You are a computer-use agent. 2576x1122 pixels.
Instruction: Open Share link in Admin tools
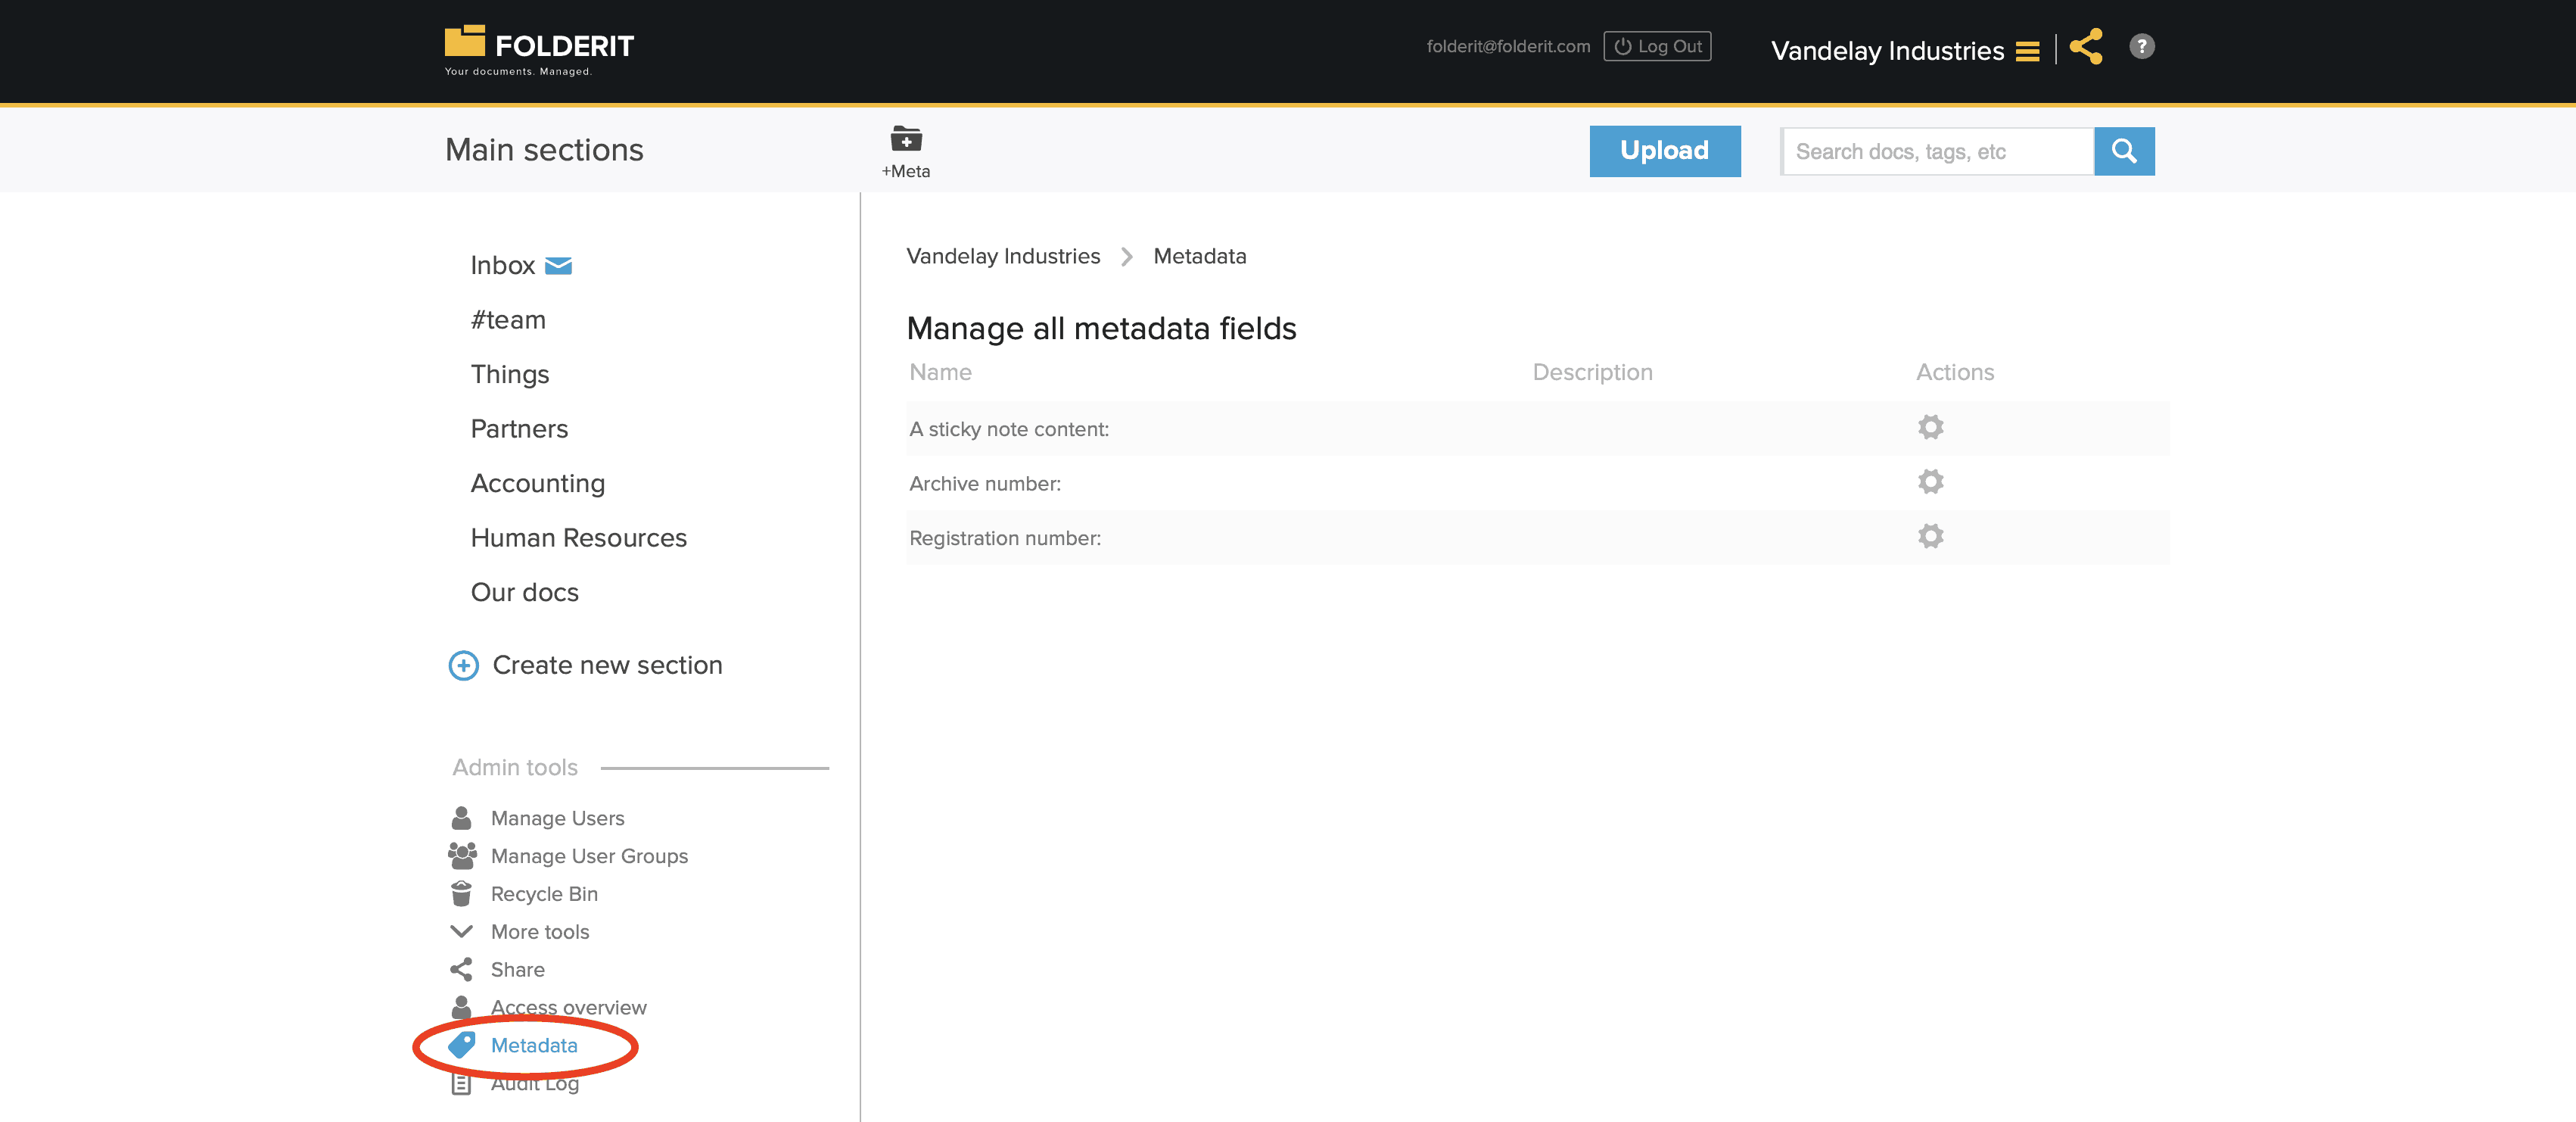[517, 970]
